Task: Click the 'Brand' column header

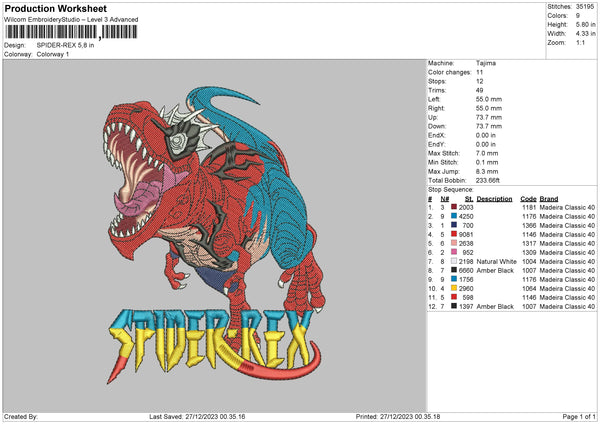Action: 549,199
